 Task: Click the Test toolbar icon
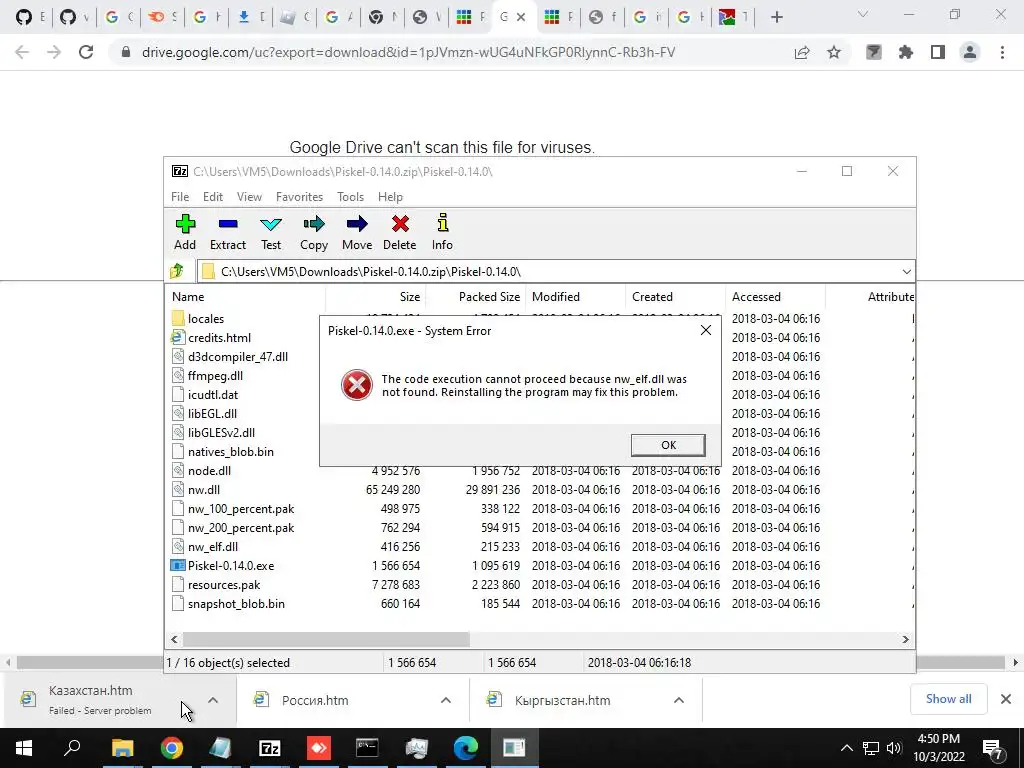coord(271,232)
